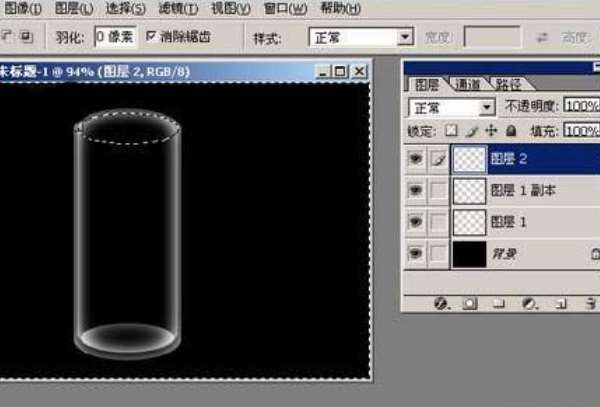The width and height of the screenshot is (600, 407).
Task: Click the create new layer icon
Action: pos(561,304)
